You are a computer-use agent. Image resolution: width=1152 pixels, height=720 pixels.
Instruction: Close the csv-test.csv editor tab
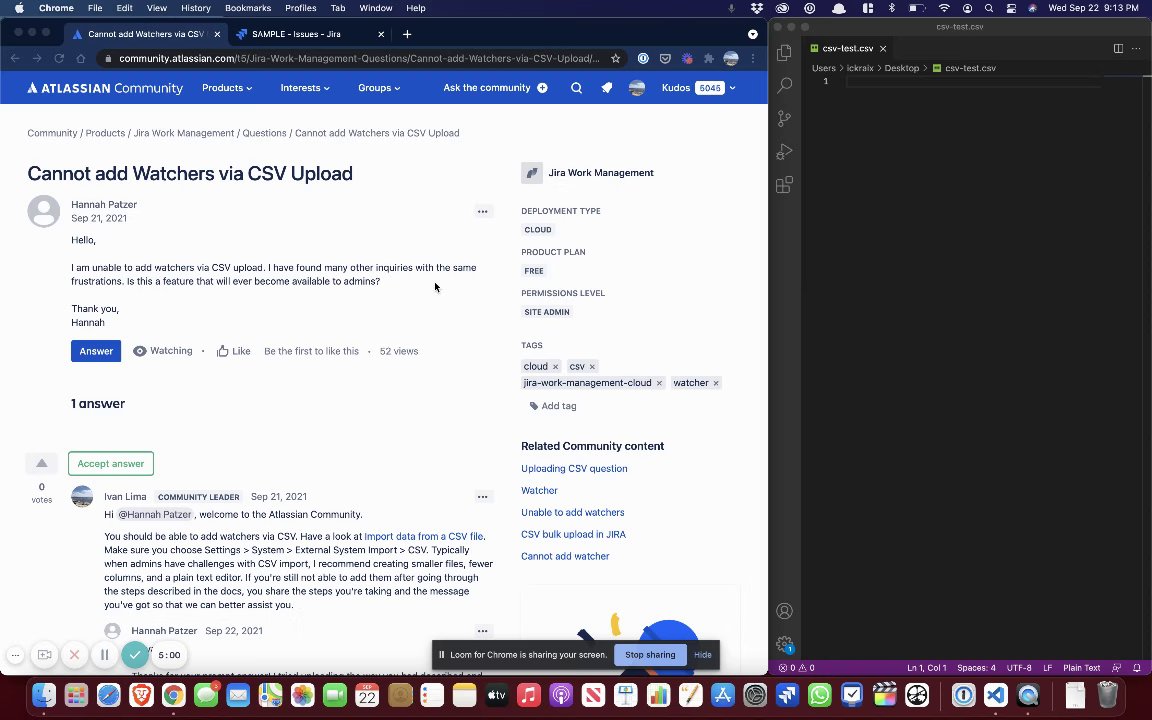click(x=883, y=48)
